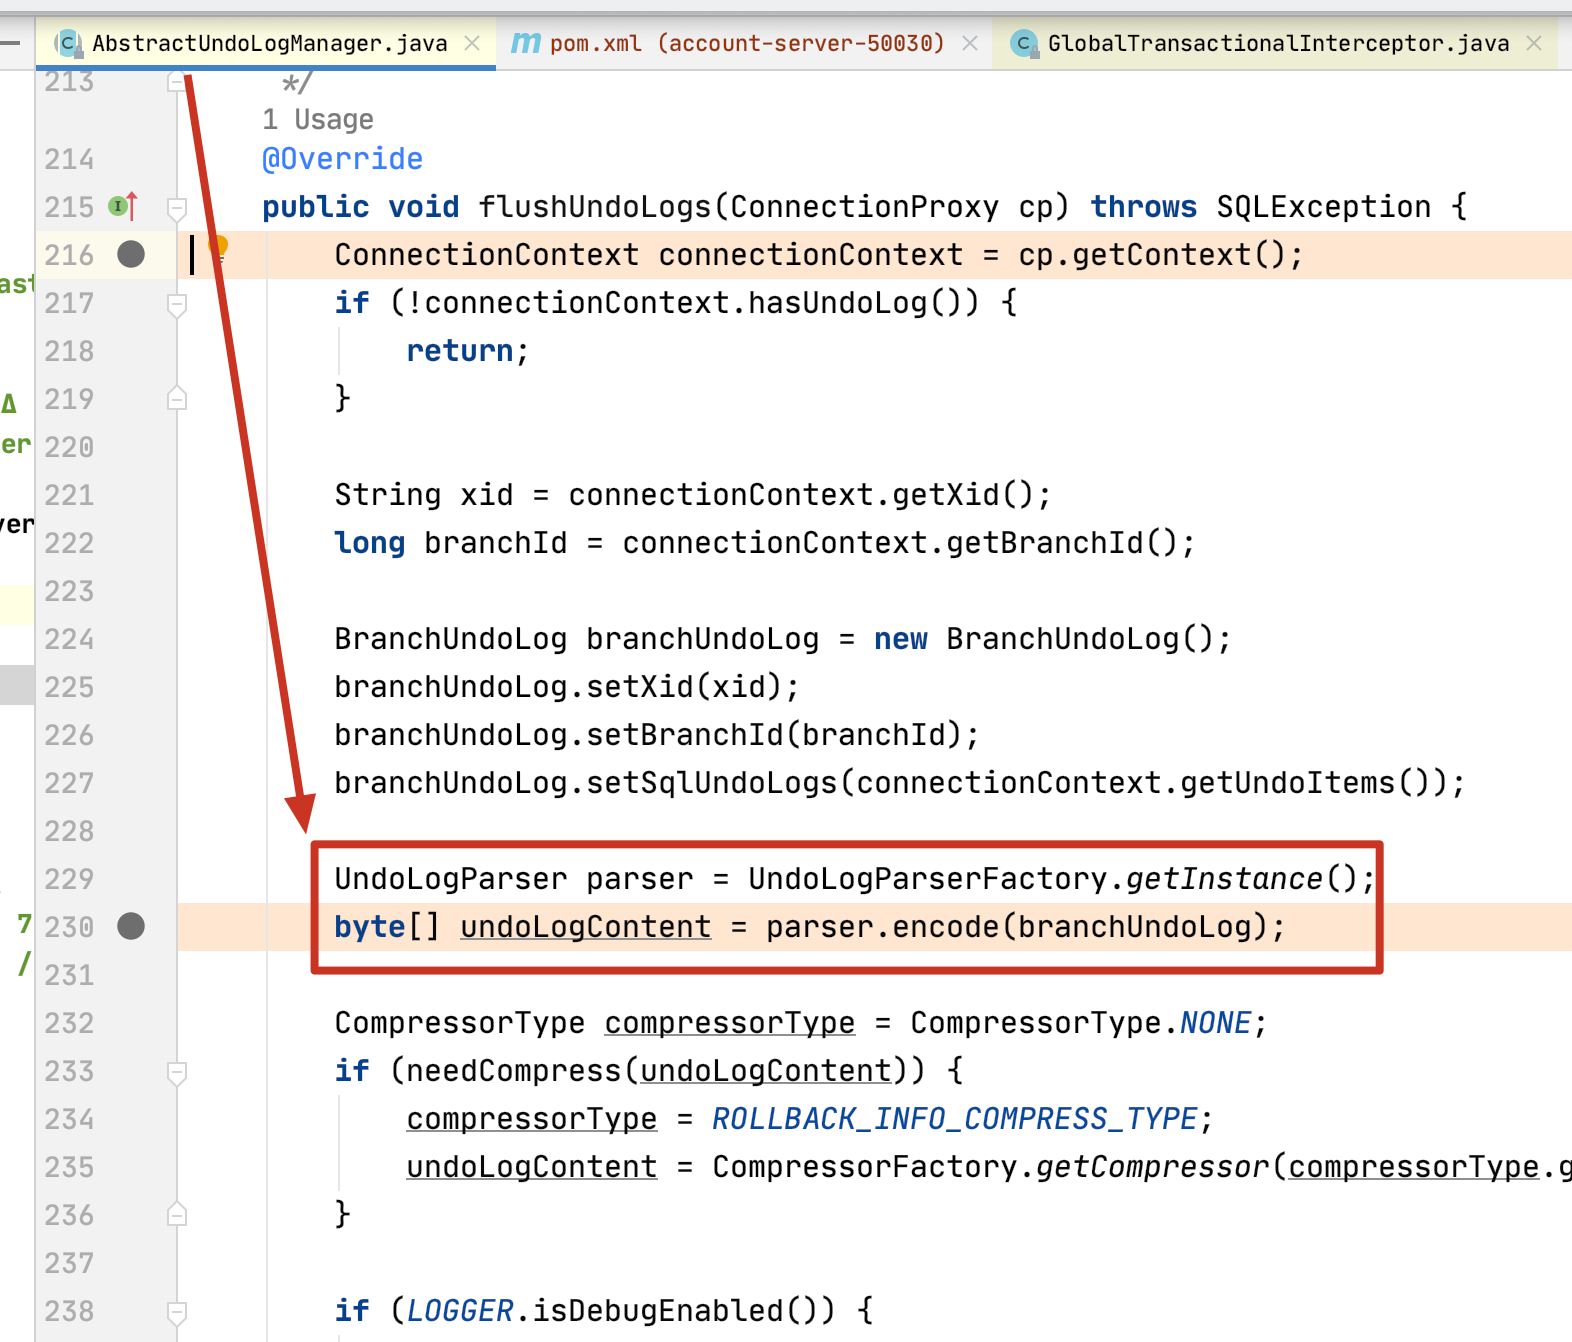Click flushUndoLogs method name
The width and height of the screenshot is (1572, 1342).
pyautogui.click(x=594, y=207)
